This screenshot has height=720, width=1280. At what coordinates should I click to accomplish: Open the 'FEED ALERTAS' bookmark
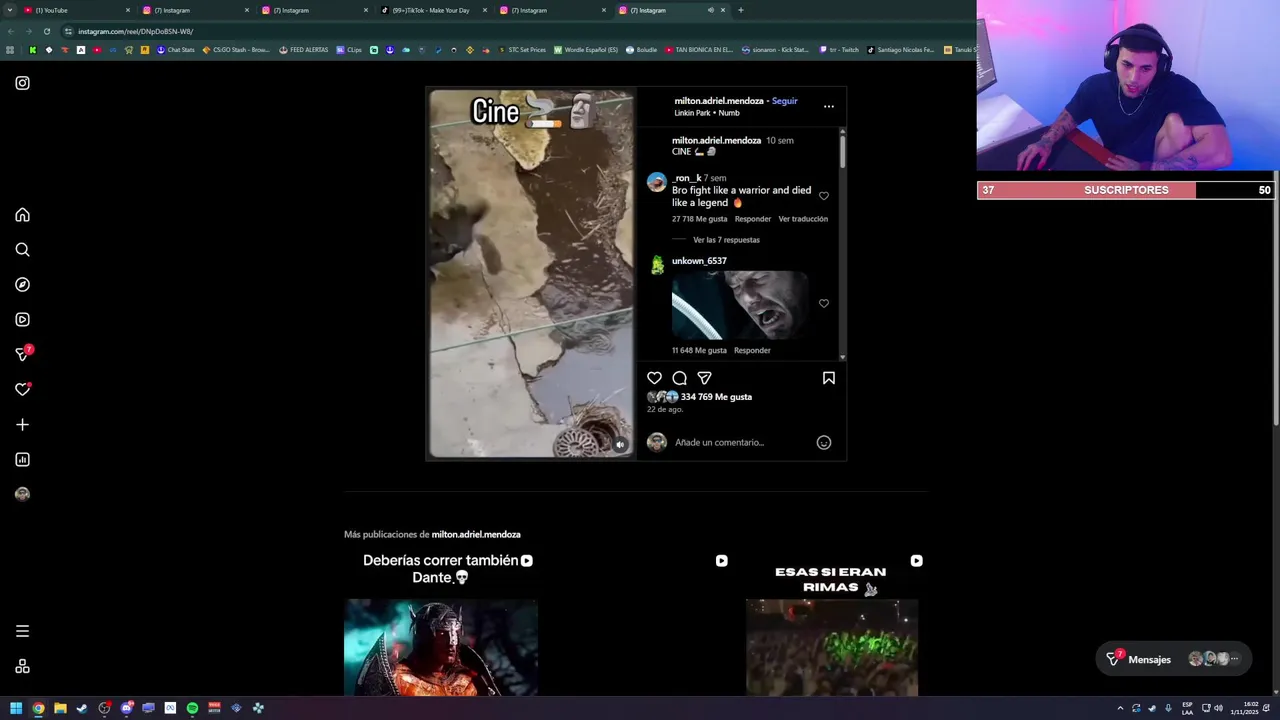point(303,50)
